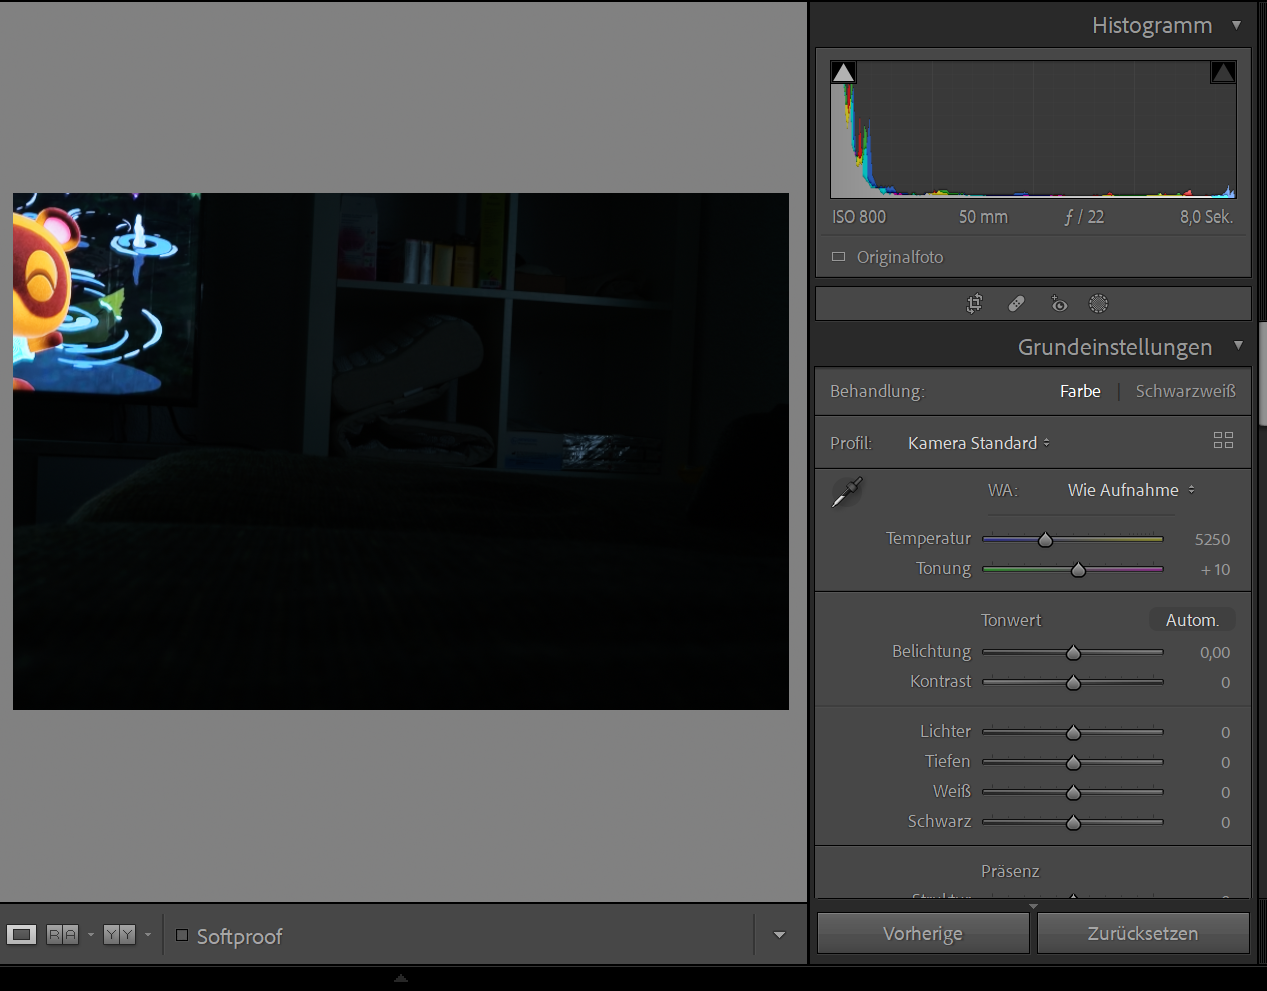The height and width of the screenshot is (991, 1267).
Task: Adjust the Tiefen slider
Action: tap(1073, 763)
